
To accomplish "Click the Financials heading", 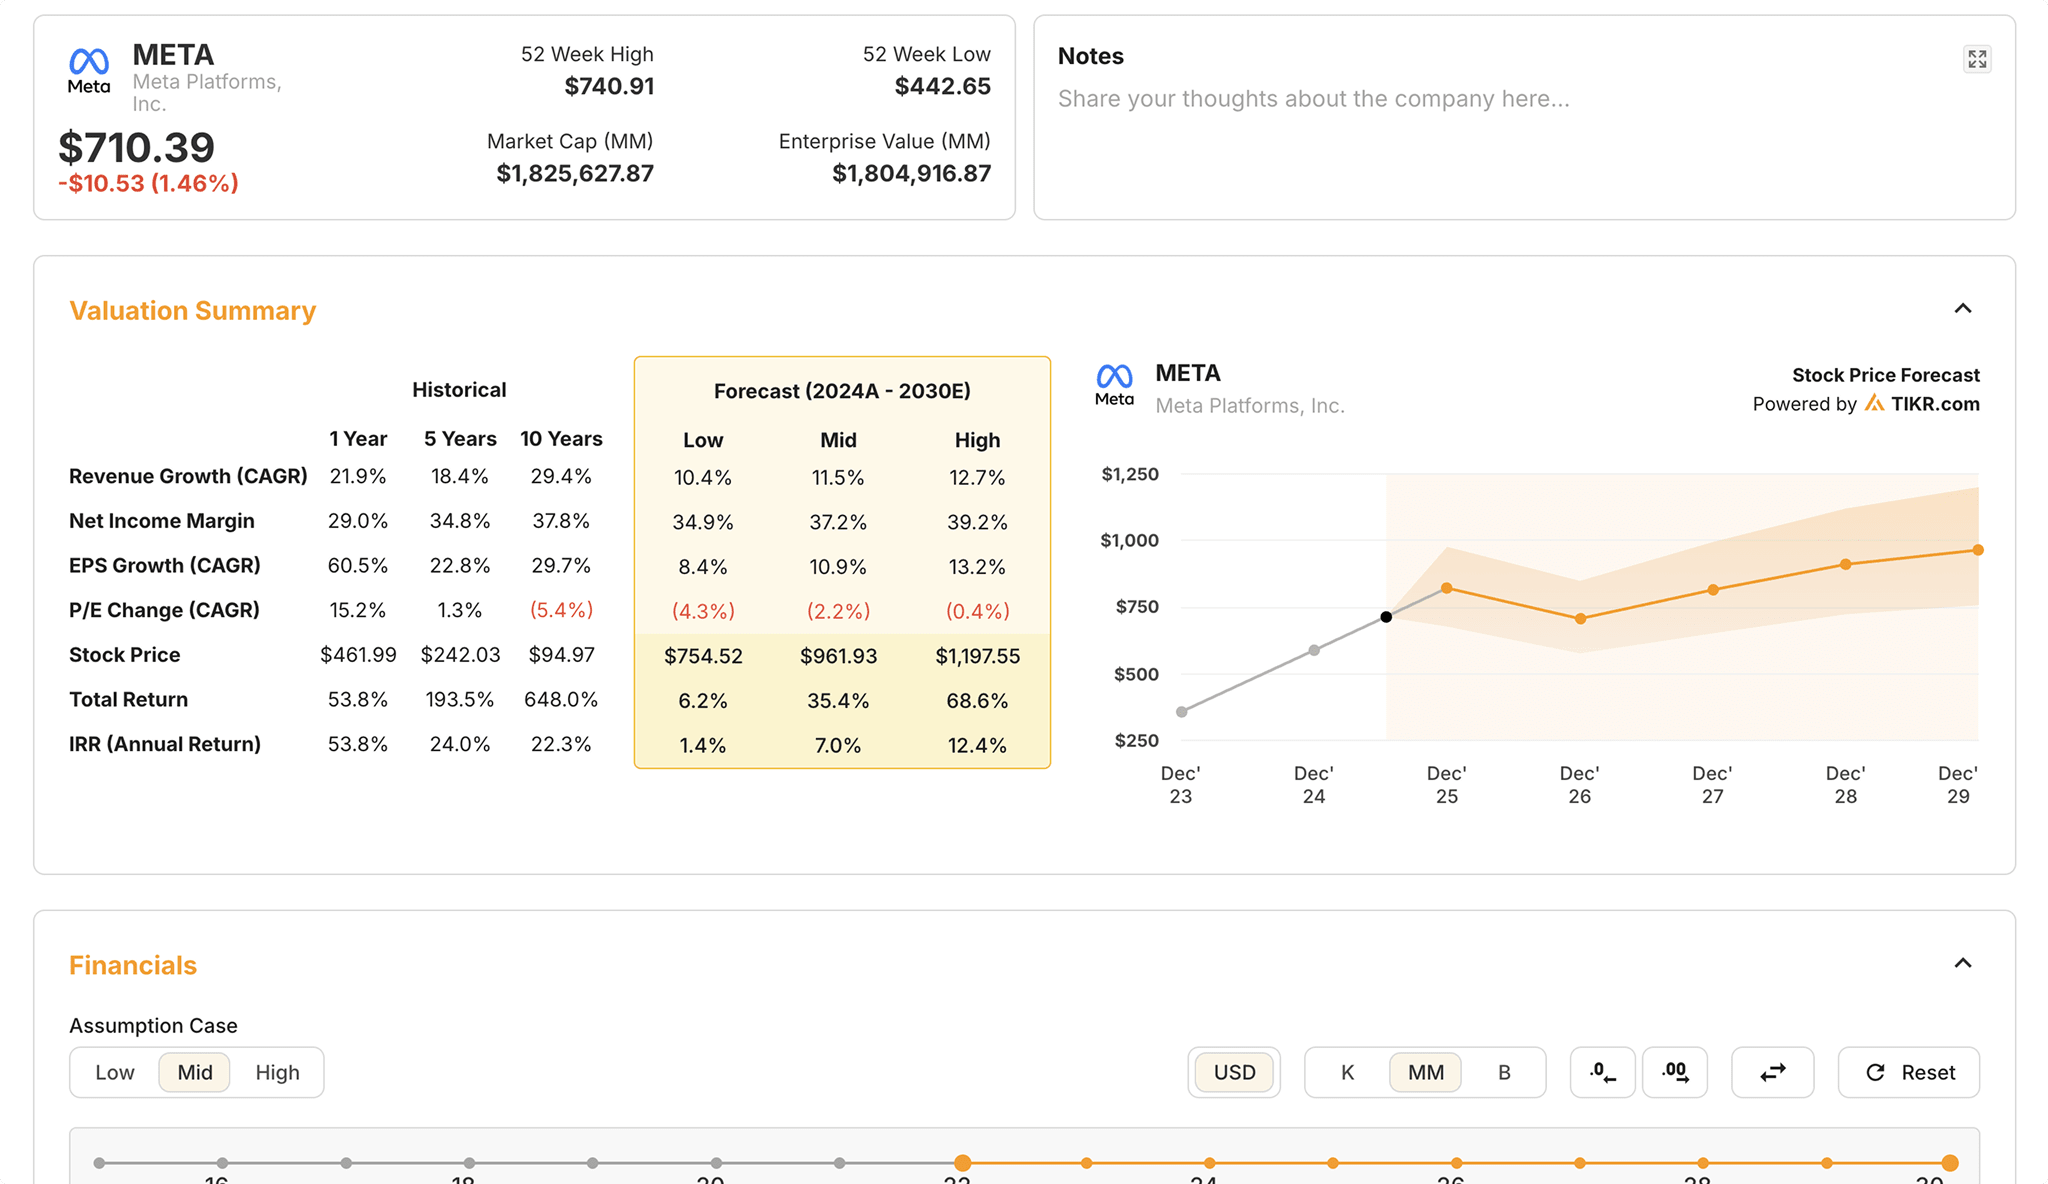I will 133,965.
